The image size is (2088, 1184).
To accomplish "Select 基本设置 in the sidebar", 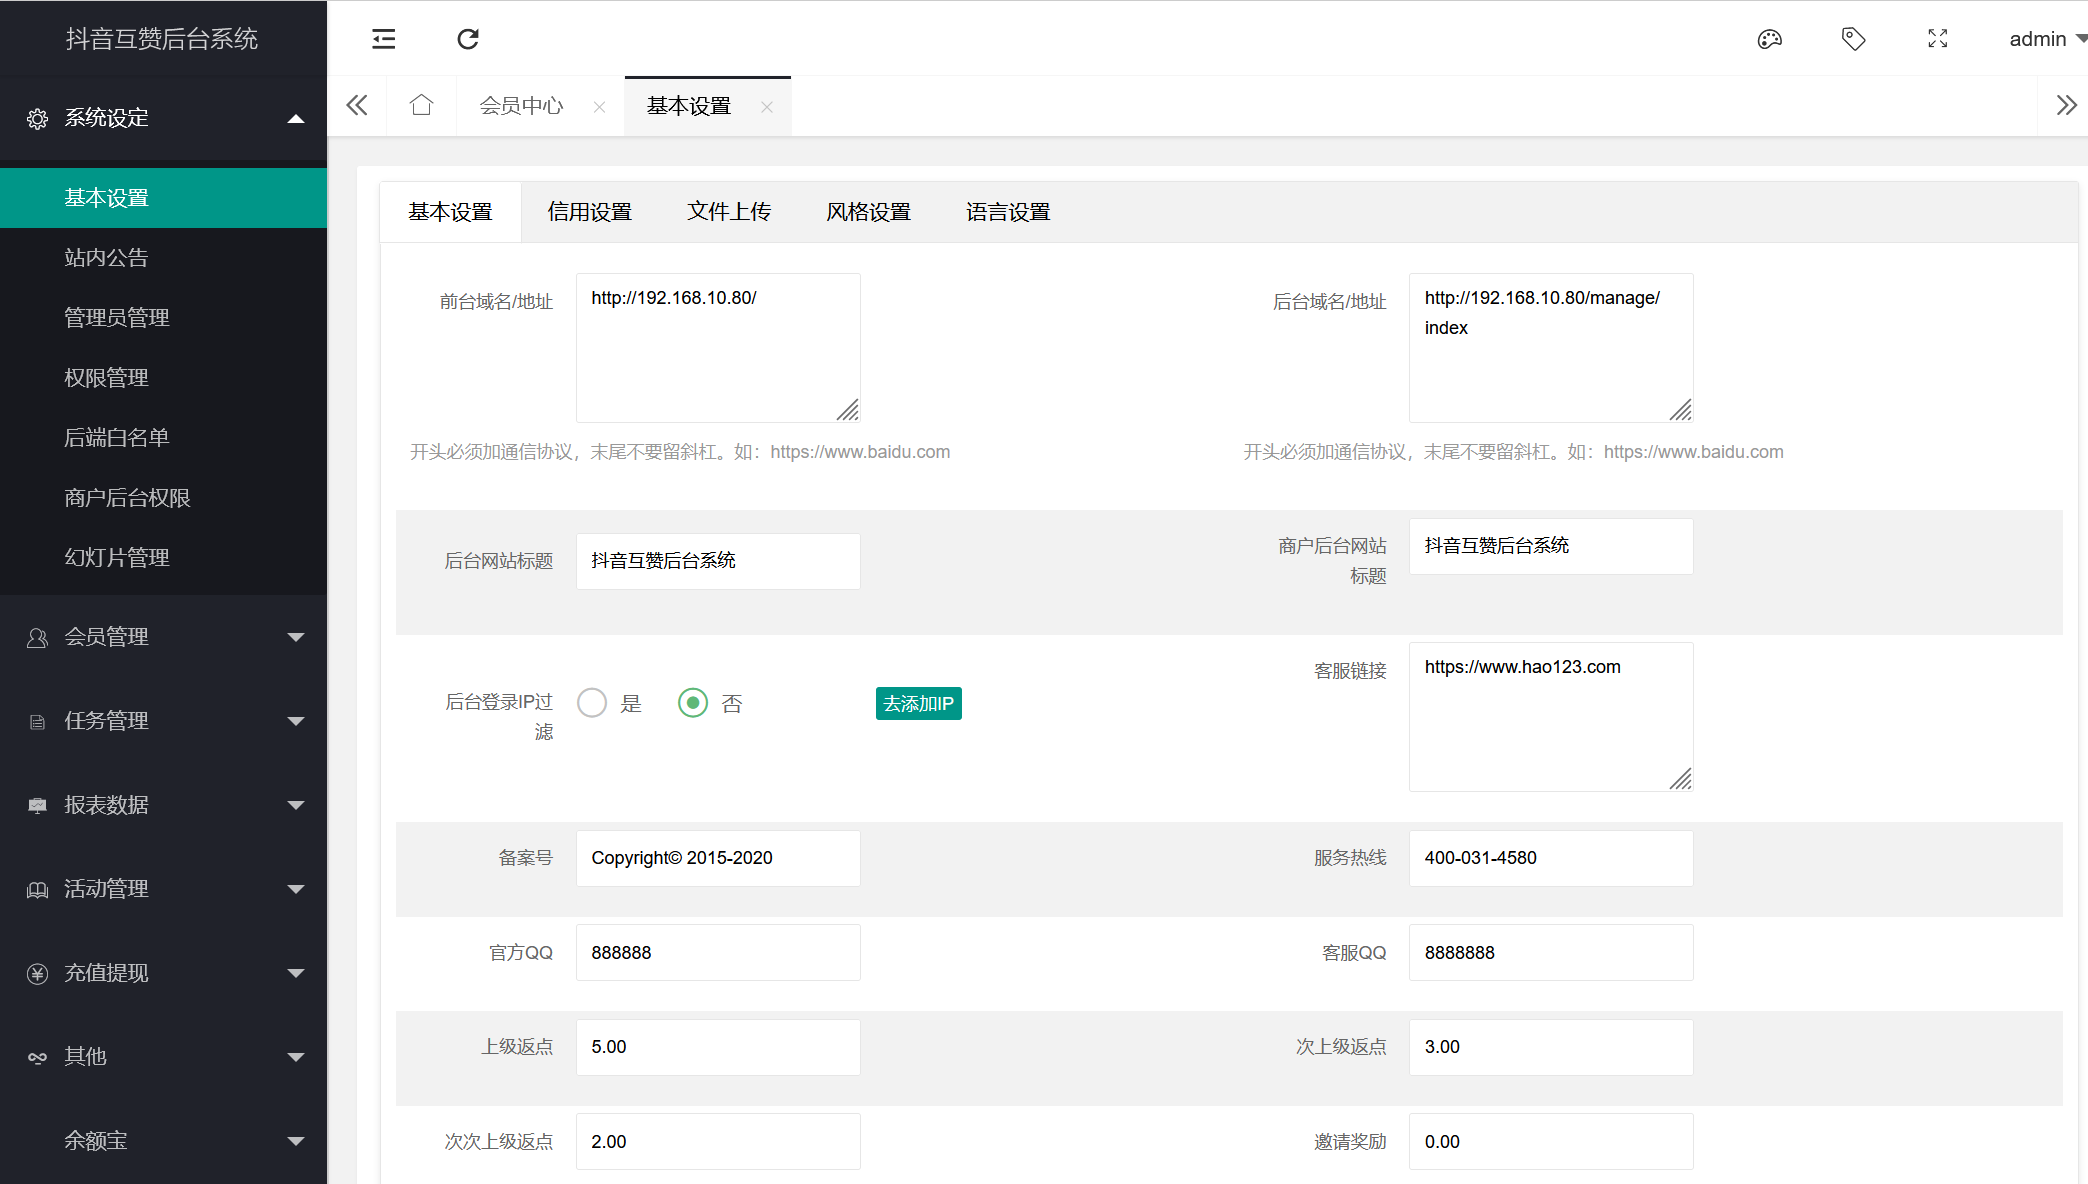I will point(164,198).
